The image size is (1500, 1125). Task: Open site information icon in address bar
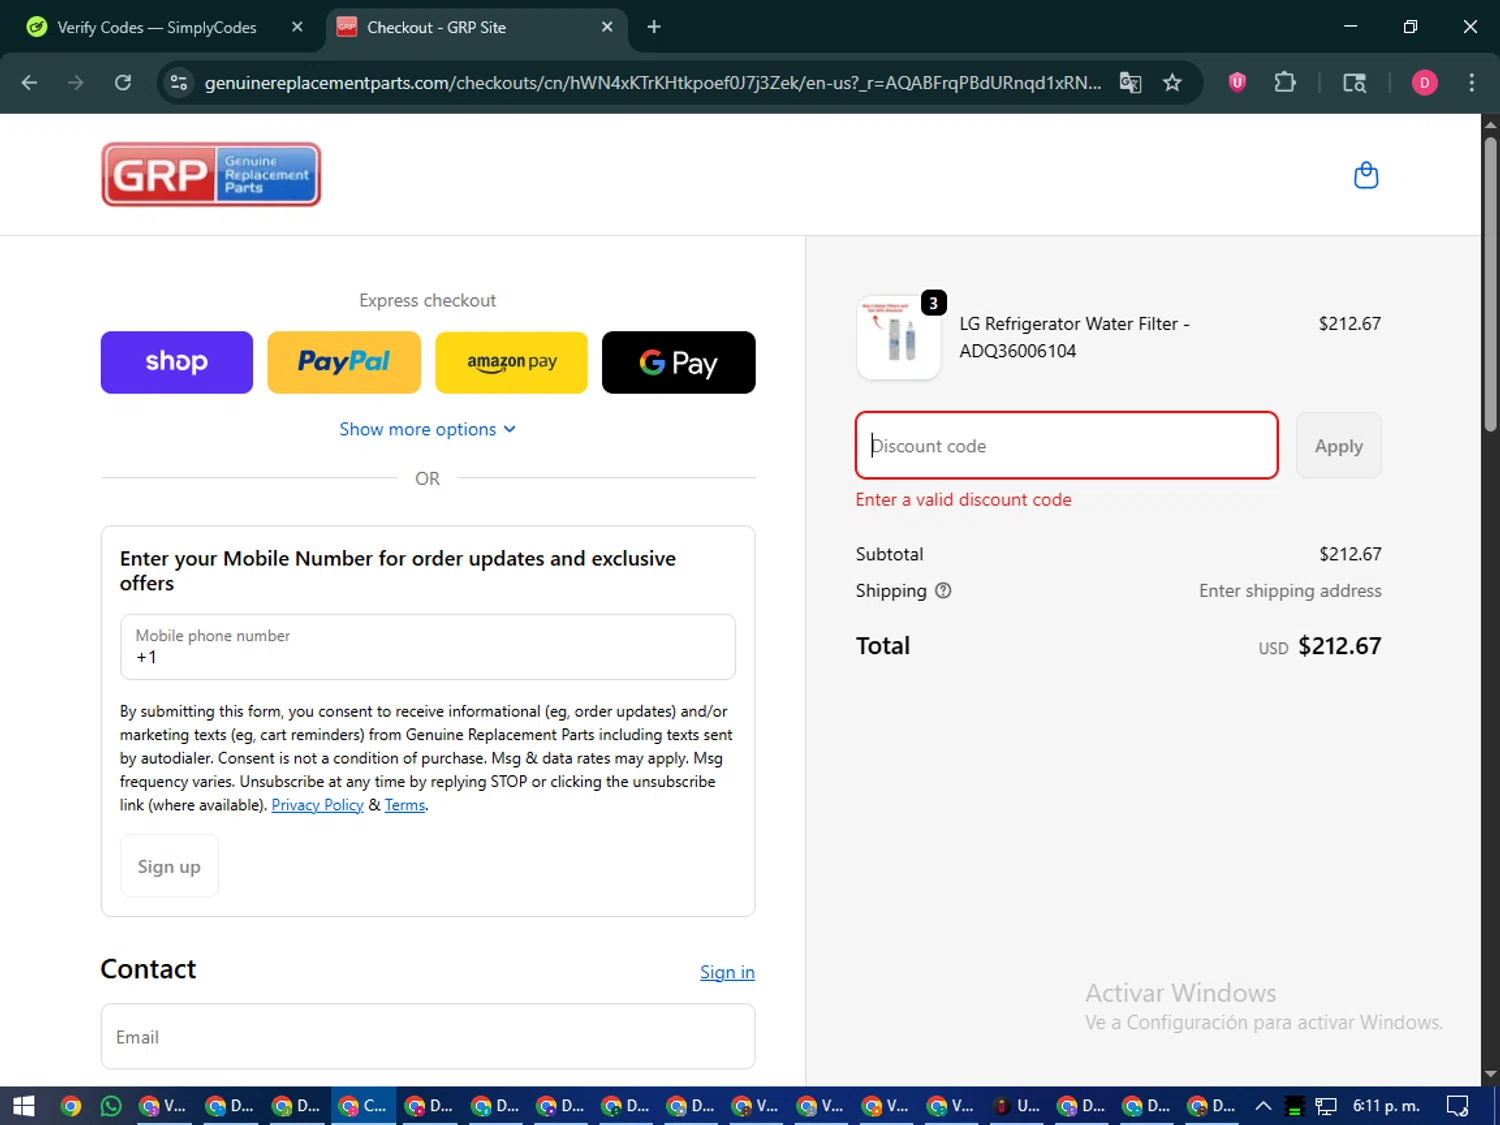[x=179, y=82]
